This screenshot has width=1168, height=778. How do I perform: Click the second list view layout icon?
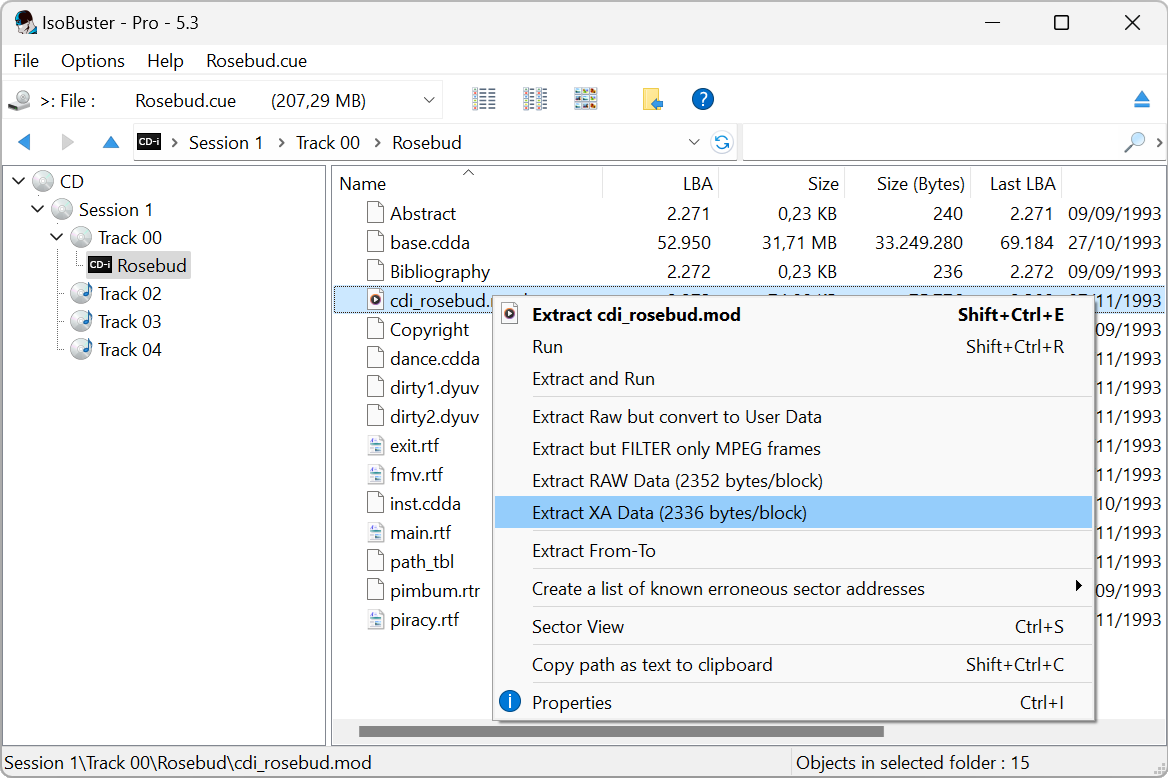535,99
